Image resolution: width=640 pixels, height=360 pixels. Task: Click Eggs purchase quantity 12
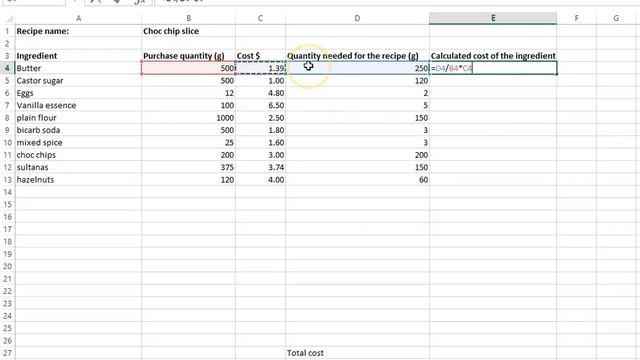pyautogui.click(x=188, y=93)
